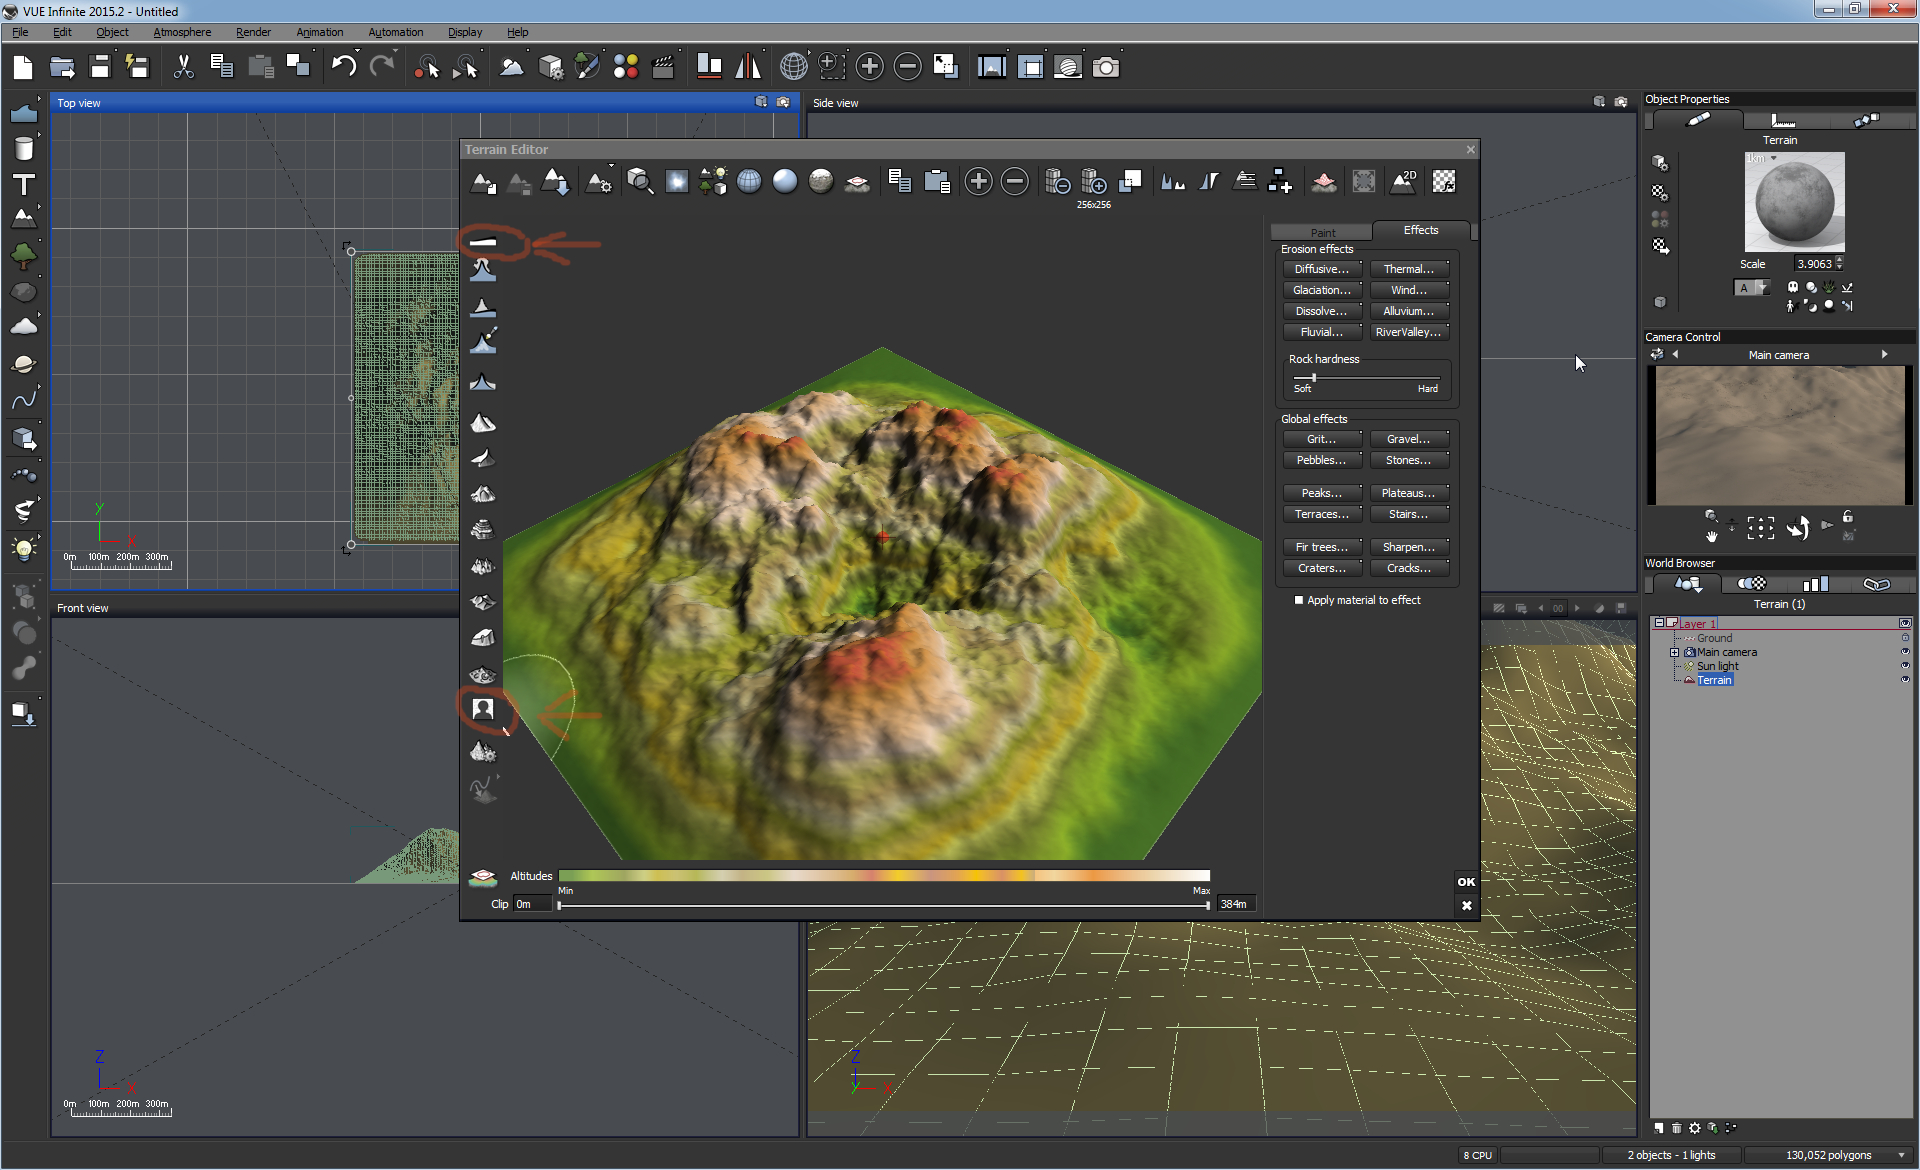Toggle visibility eye for Terrain object
1920x1170 pixels.
(x=1905, y=680)
